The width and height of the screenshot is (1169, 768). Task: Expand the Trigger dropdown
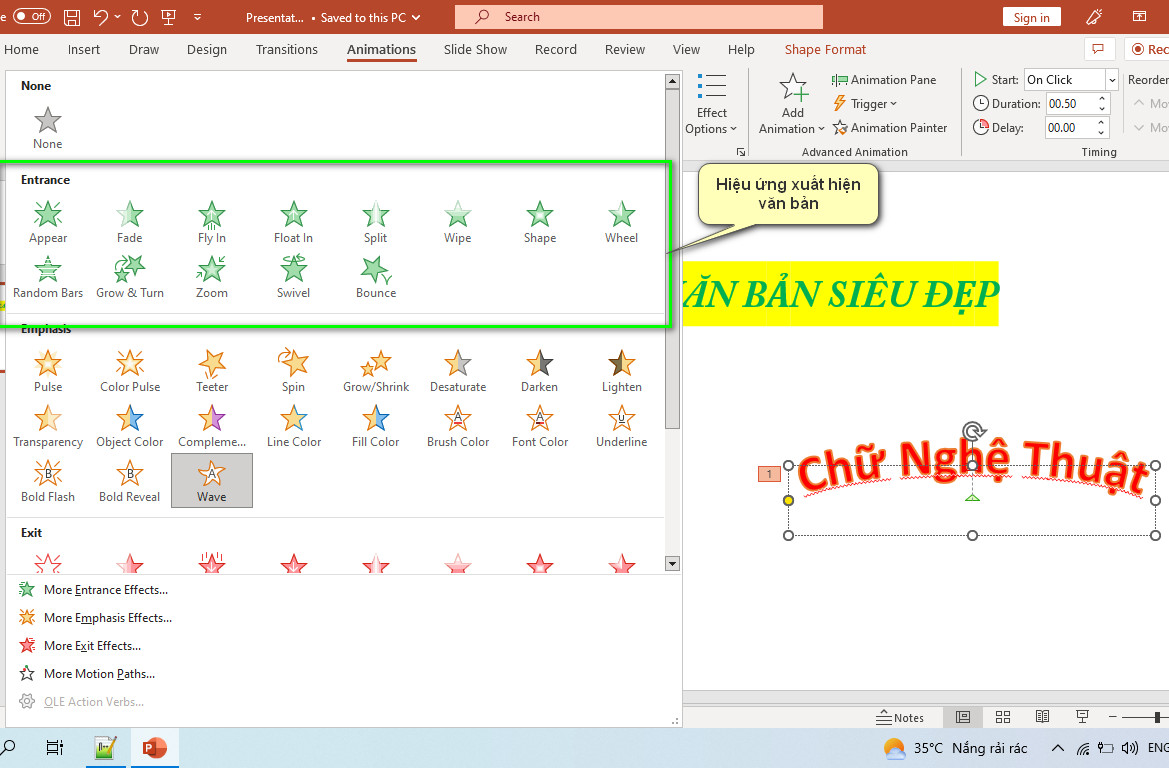click(x=865, y=104)
